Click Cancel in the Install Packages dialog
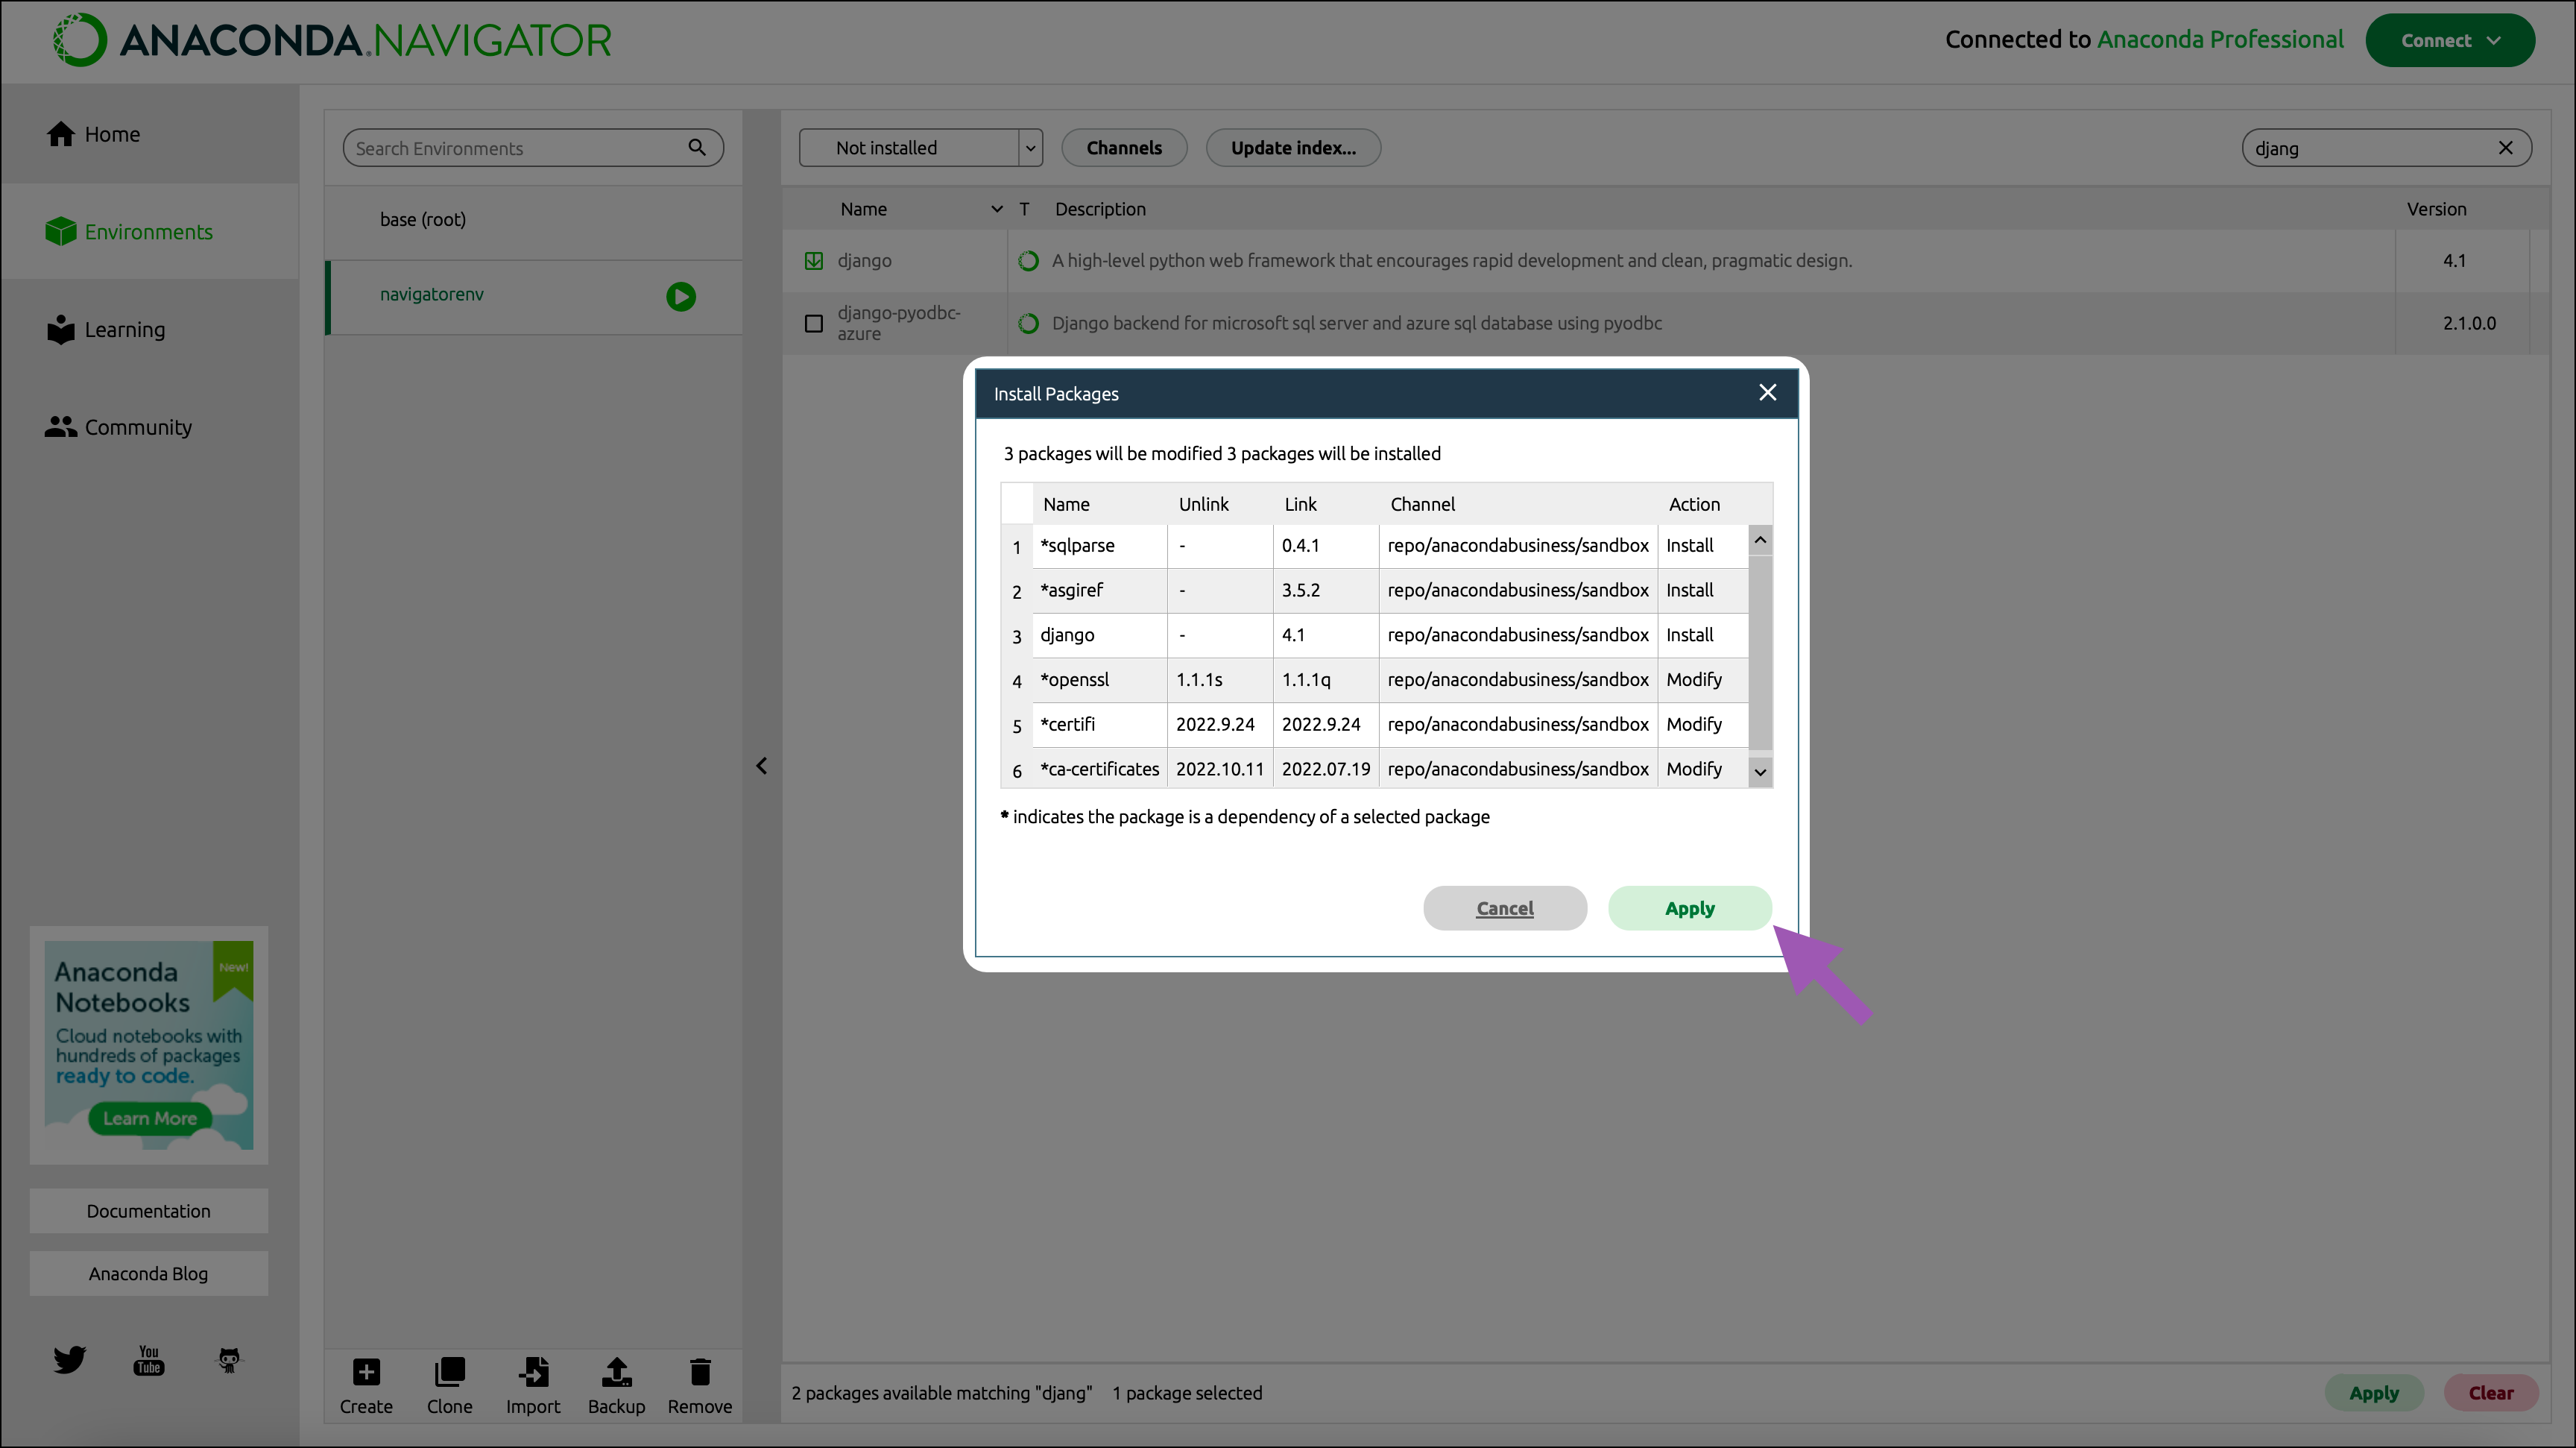2576x1448 pixels. point(1504,908)
